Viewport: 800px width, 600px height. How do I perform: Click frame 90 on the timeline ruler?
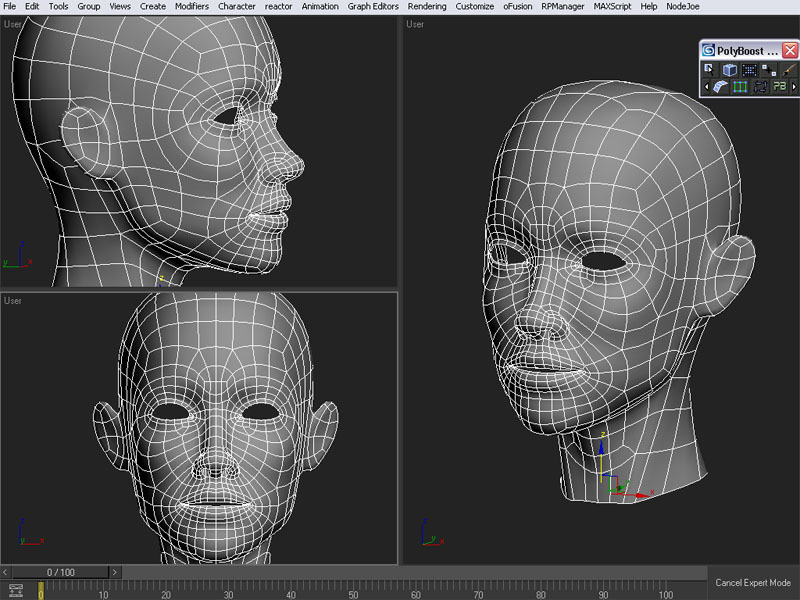pos(603,594)
